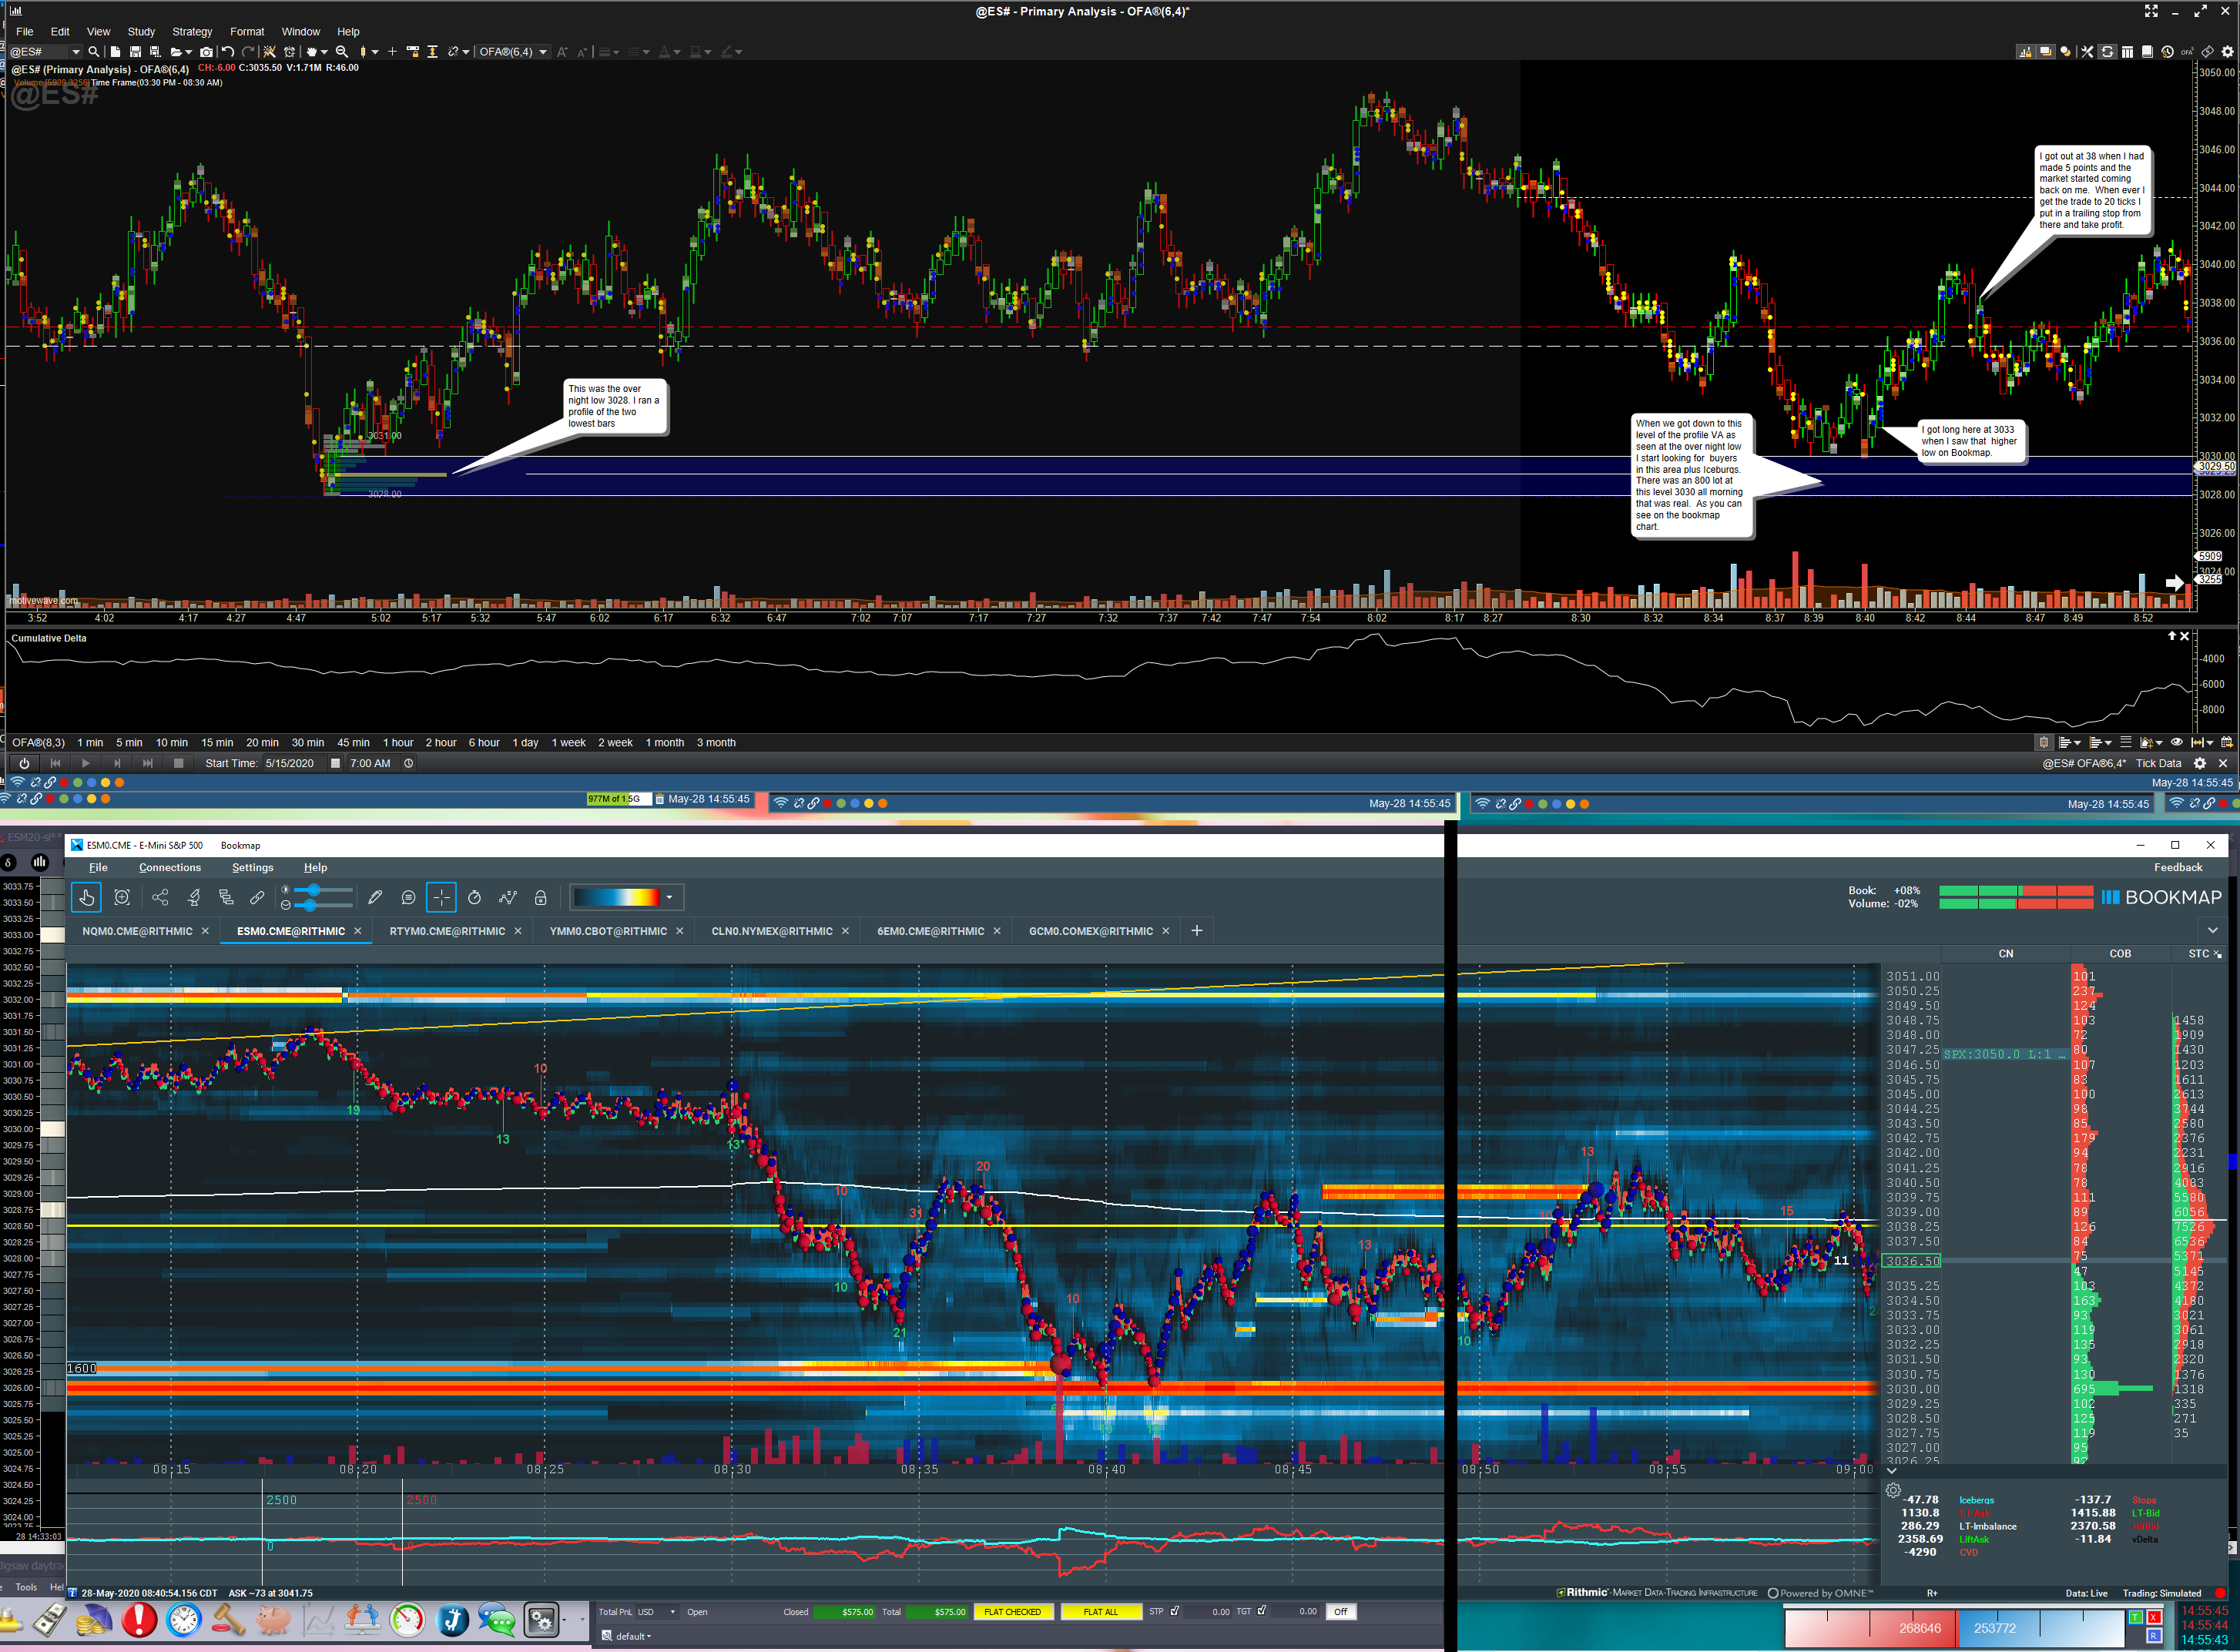Click the Bookmap link chain icon

(257, 898)
